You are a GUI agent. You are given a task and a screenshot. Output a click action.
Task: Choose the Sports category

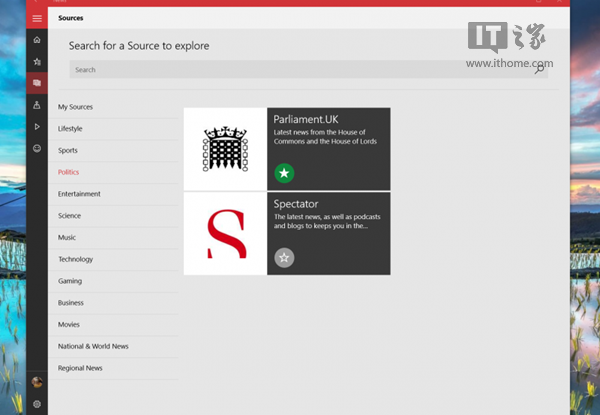pyautogui.click(x=68, y=150)
